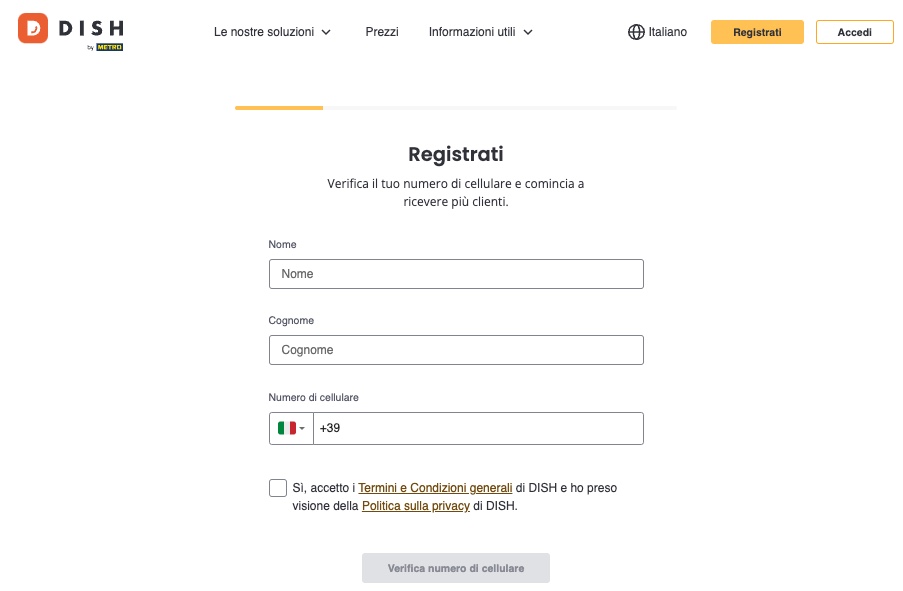903x591 pixels.
Task: Open country code dropdown arrow
Action: click(x=302, y=429)
